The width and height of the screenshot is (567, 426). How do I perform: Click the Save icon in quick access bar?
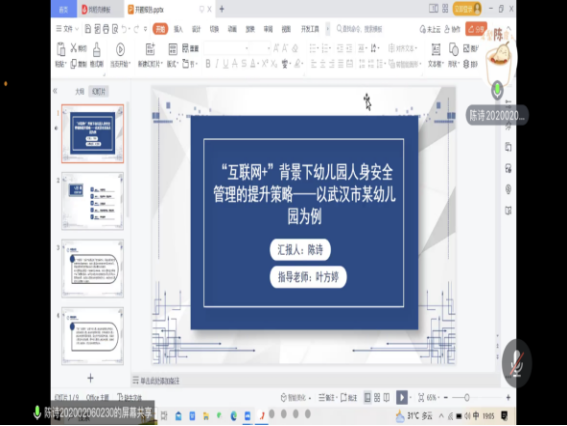point(88,29)
